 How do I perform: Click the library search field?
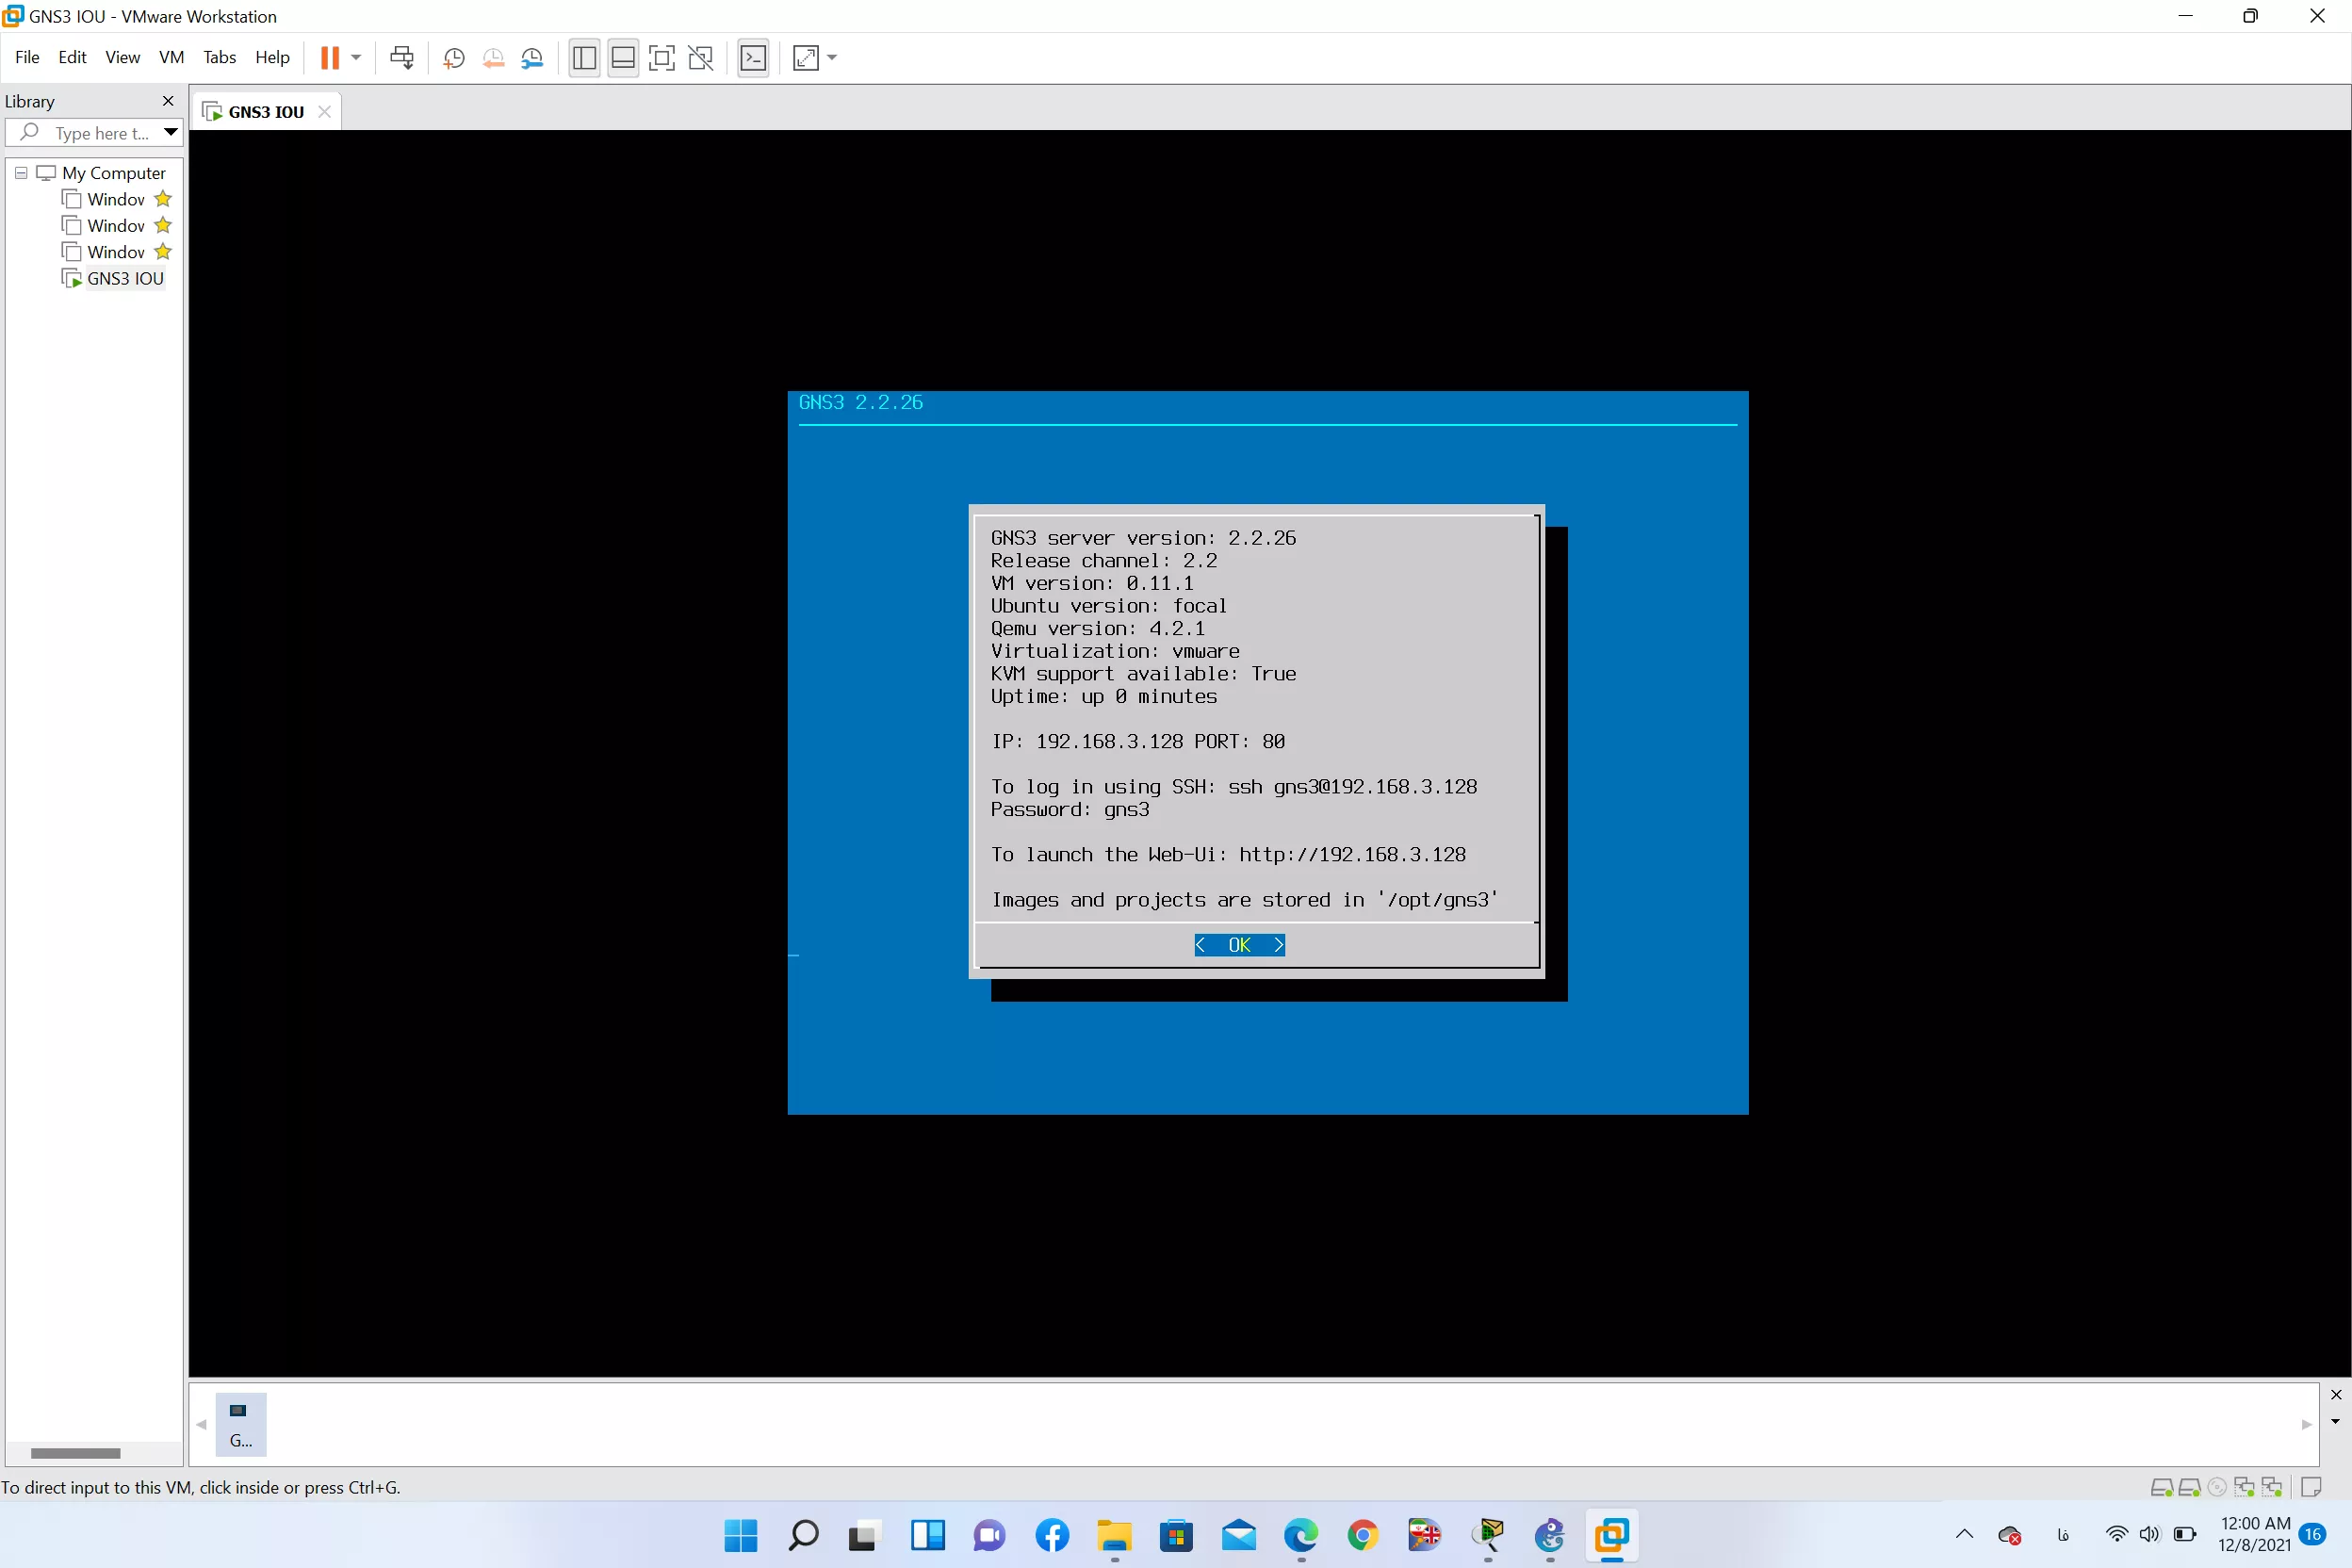click(95, 133)
